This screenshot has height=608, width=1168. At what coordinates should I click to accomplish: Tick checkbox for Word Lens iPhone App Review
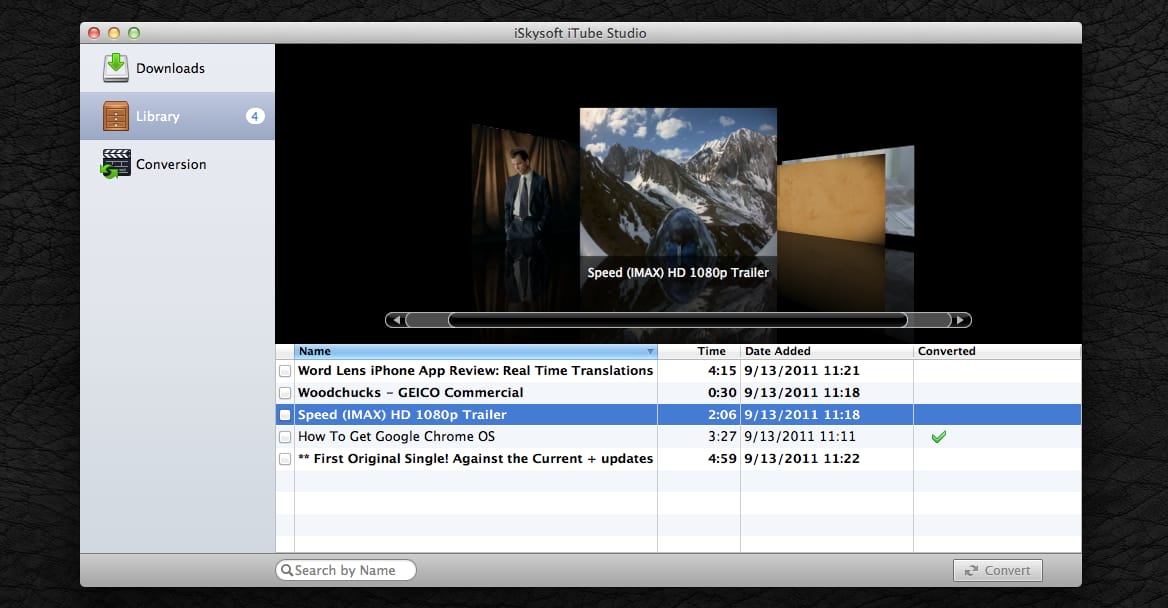[285, 371]
